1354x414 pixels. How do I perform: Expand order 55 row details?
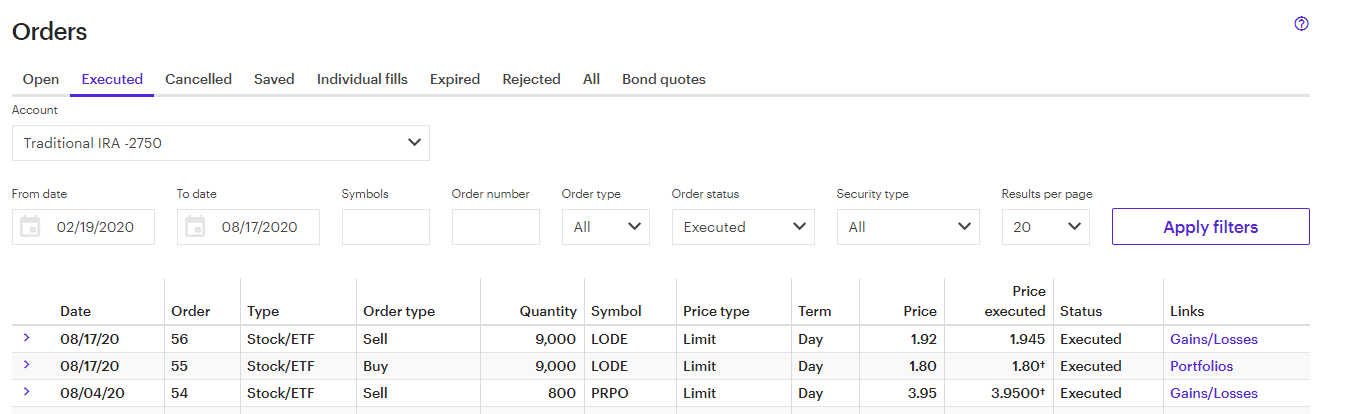(x=26, y=365)
